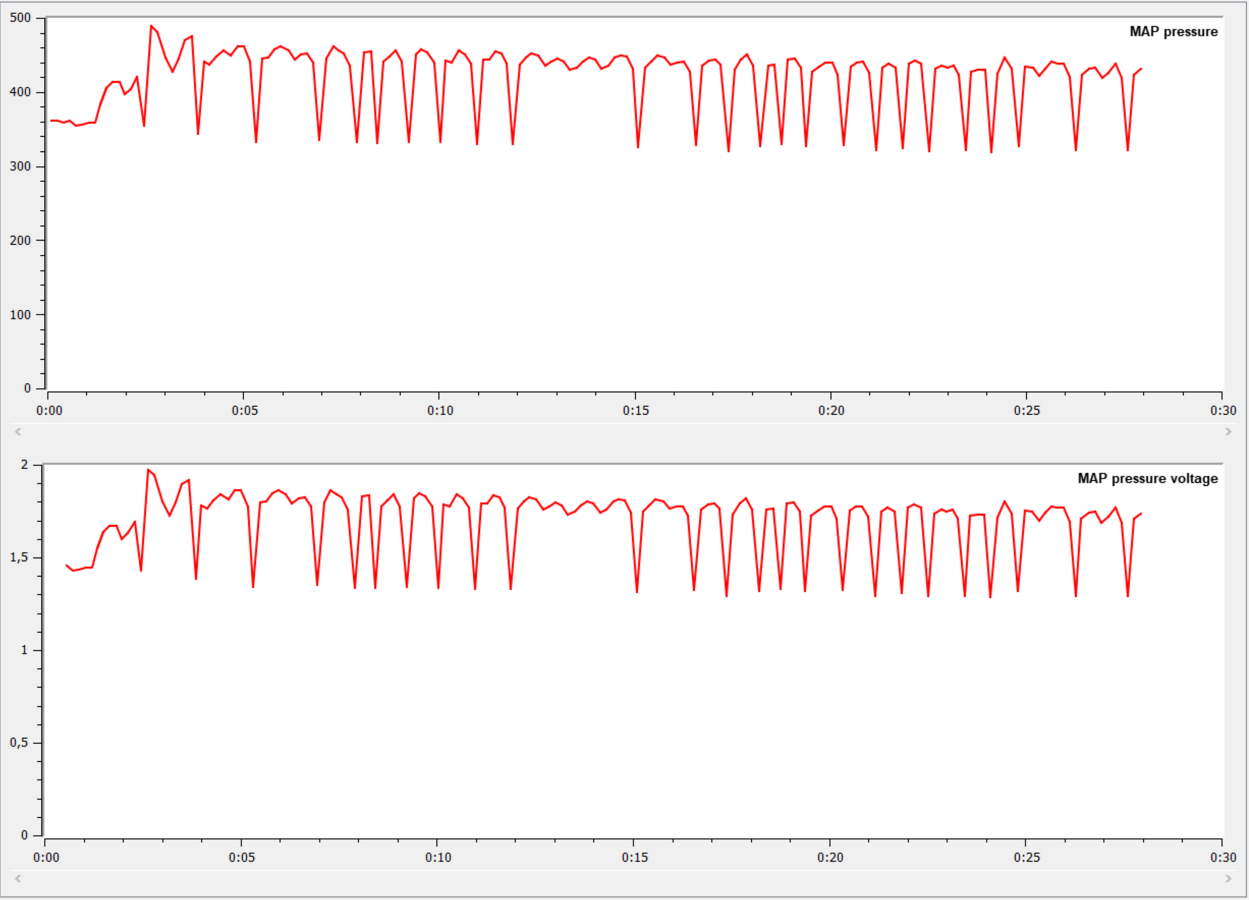Click the highest peak of MAP pressure curve

151,26
